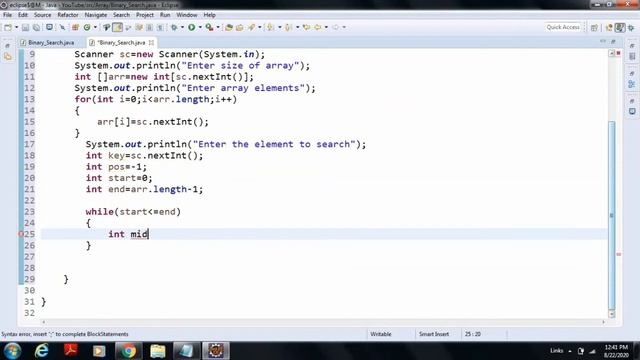
Task: Open the Refactor menu
Action: [x=68, y=15]
